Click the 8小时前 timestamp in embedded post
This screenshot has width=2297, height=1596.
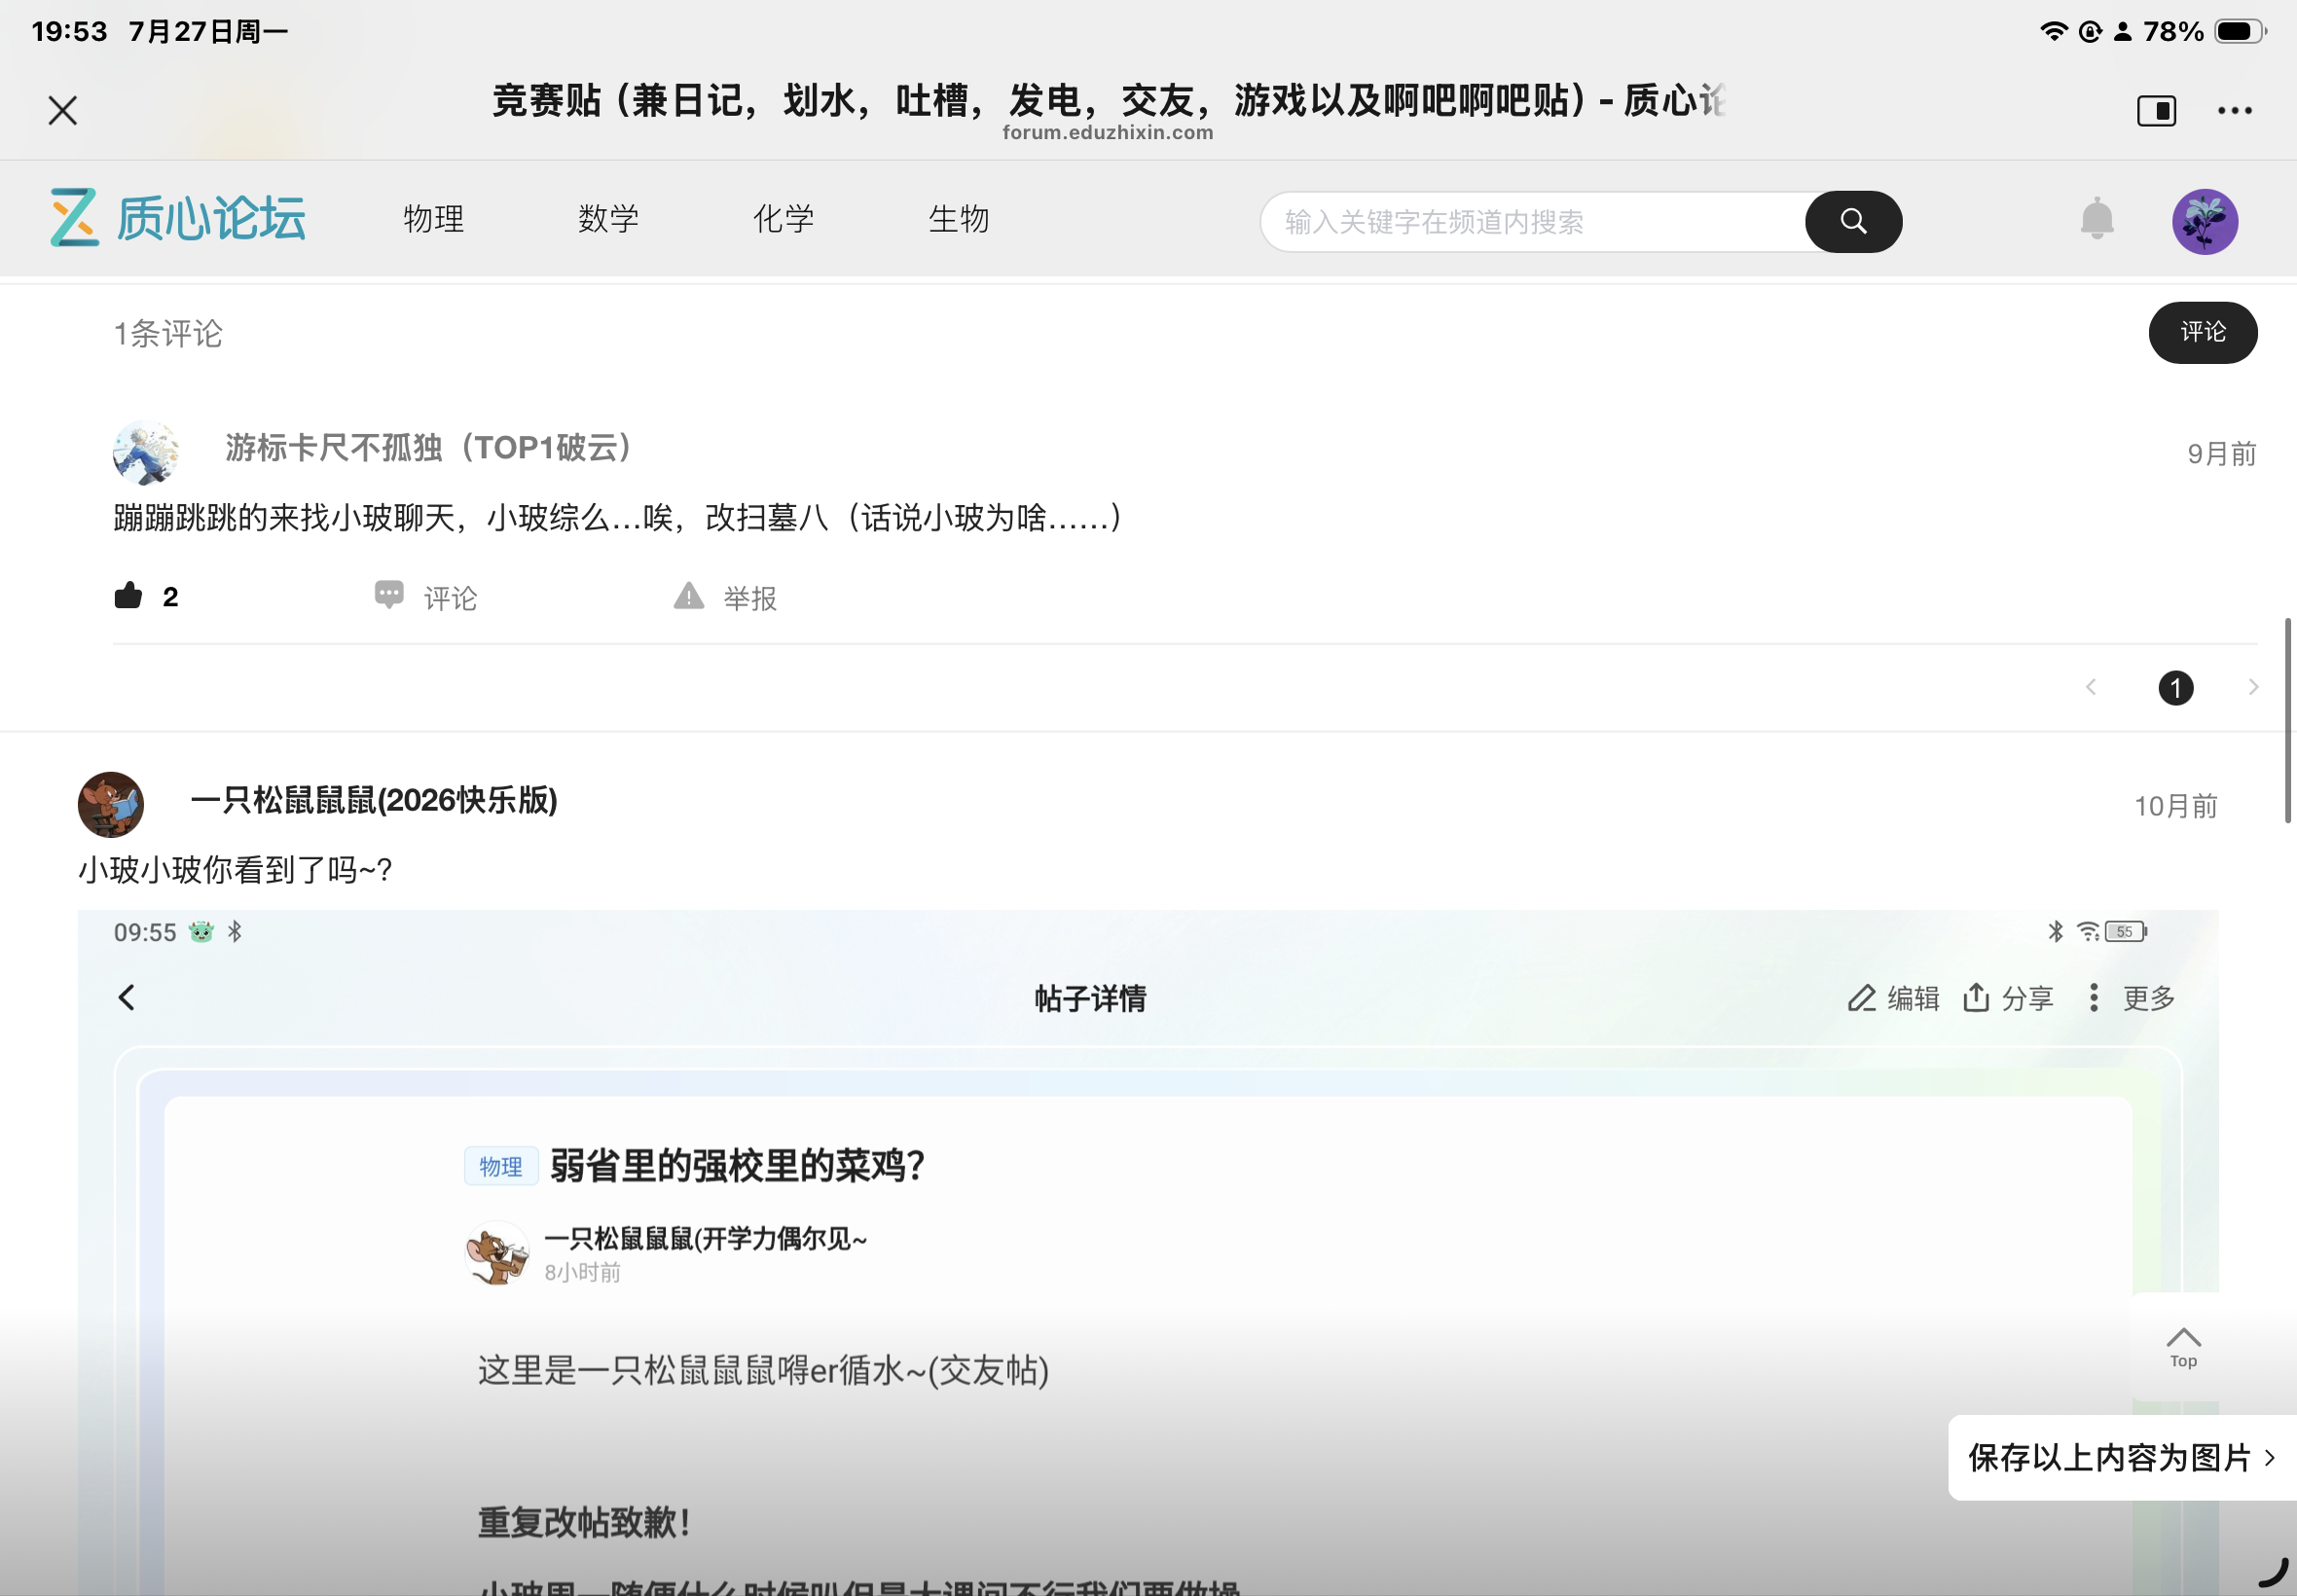pos(583,1272)
